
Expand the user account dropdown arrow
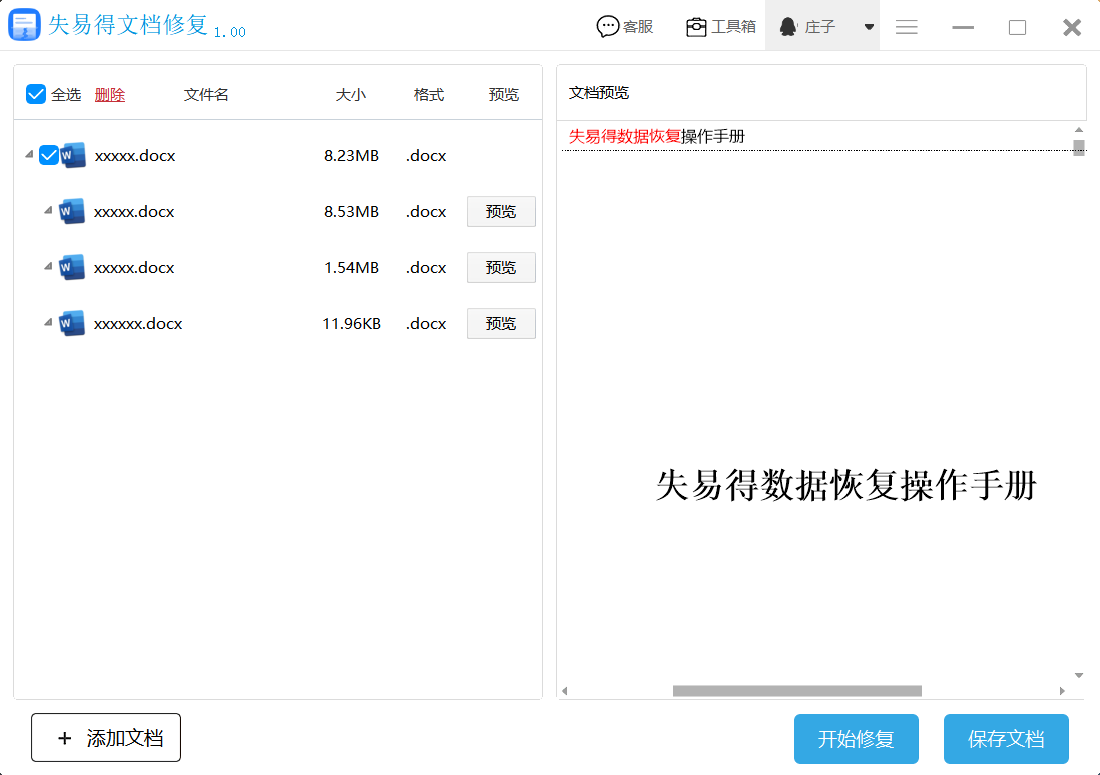click(x=869, y=27)
